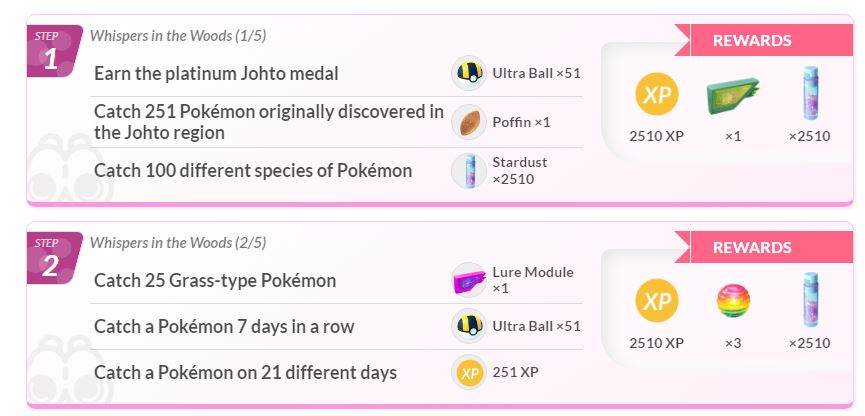Click the purple Lure Module icon
Image resolution: width=865 pixels, height=416 pixels.
468,279
